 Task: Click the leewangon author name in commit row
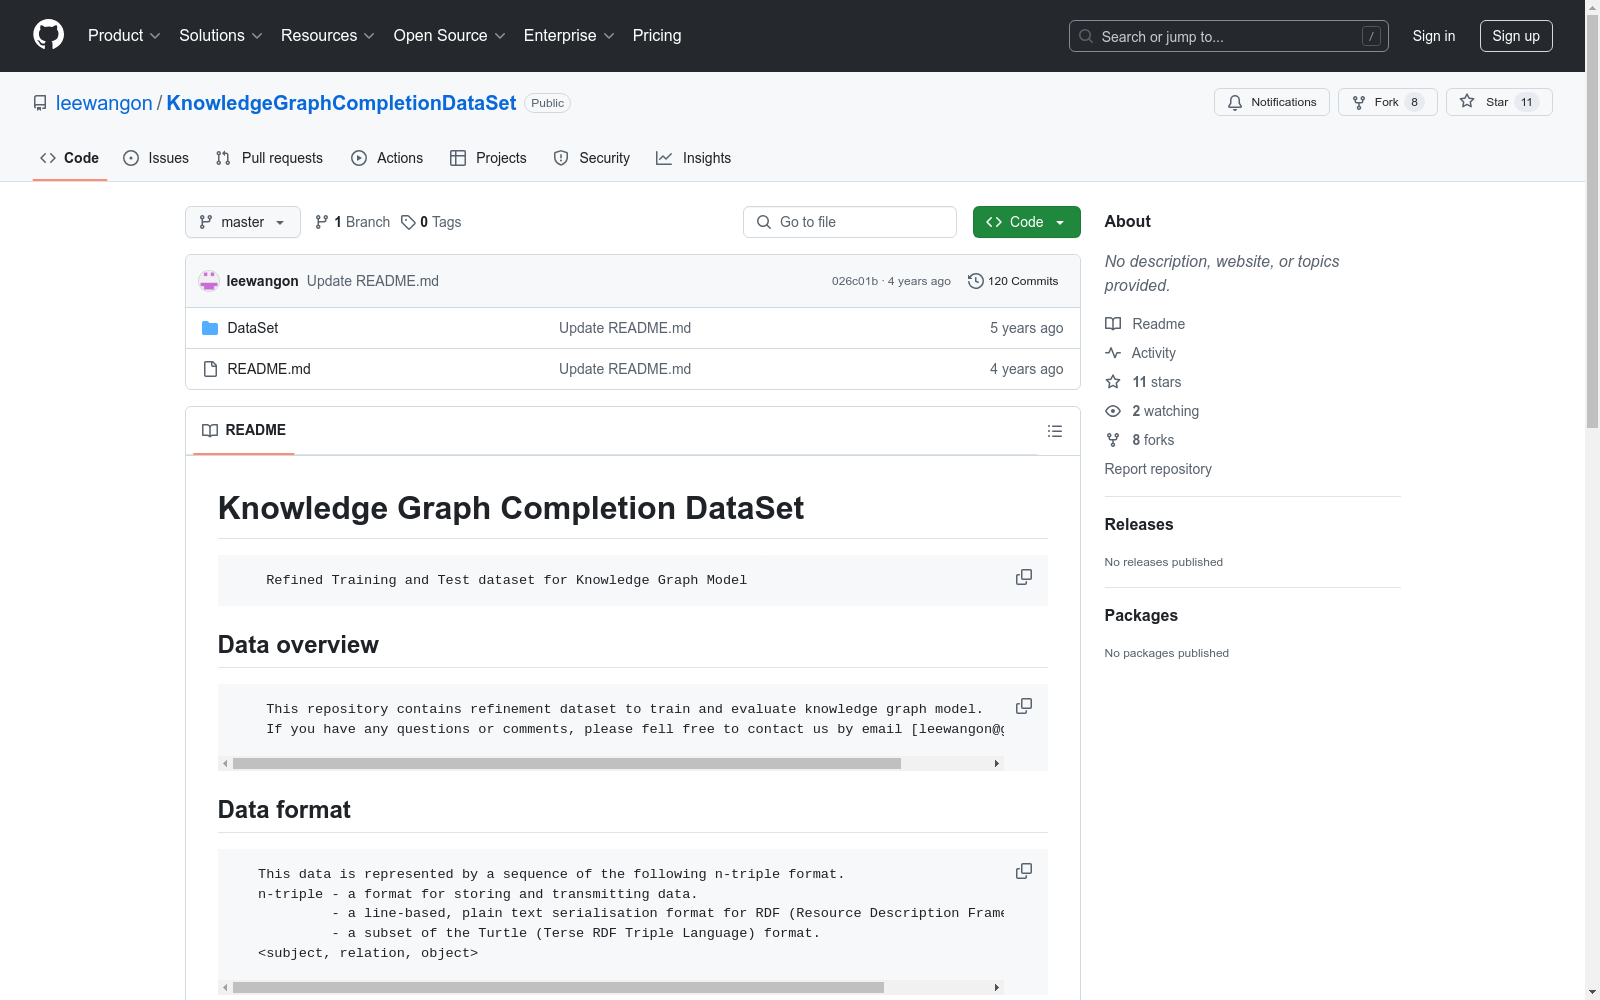click(x=263, y=281)
